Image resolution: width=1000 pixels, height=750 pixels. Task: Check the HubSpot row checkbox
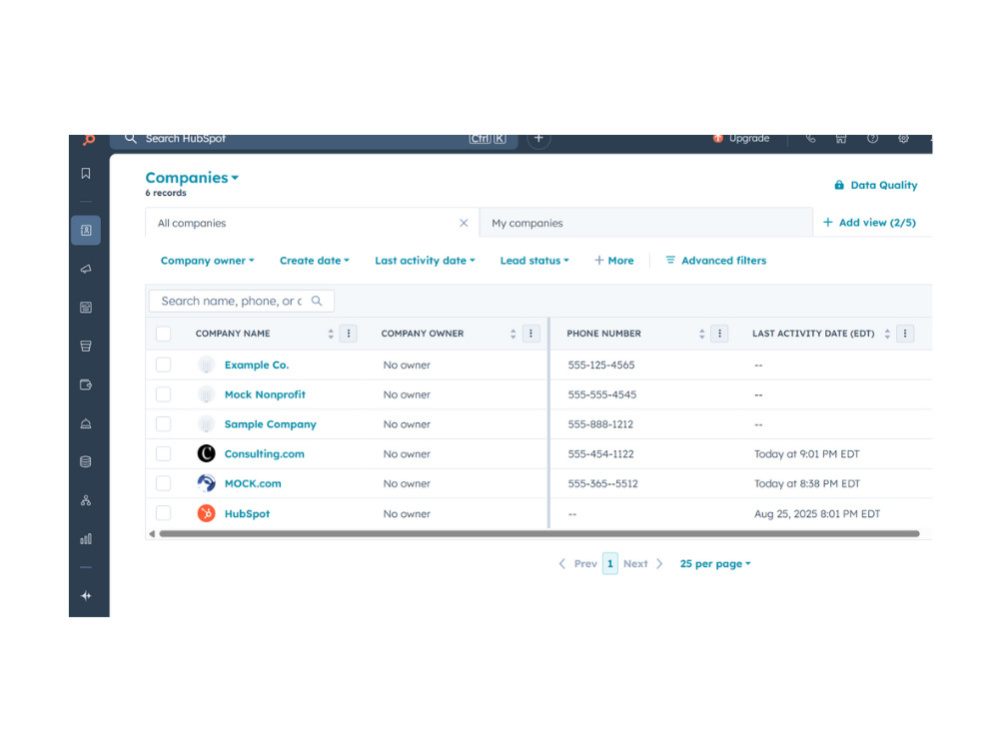(163, 513)
